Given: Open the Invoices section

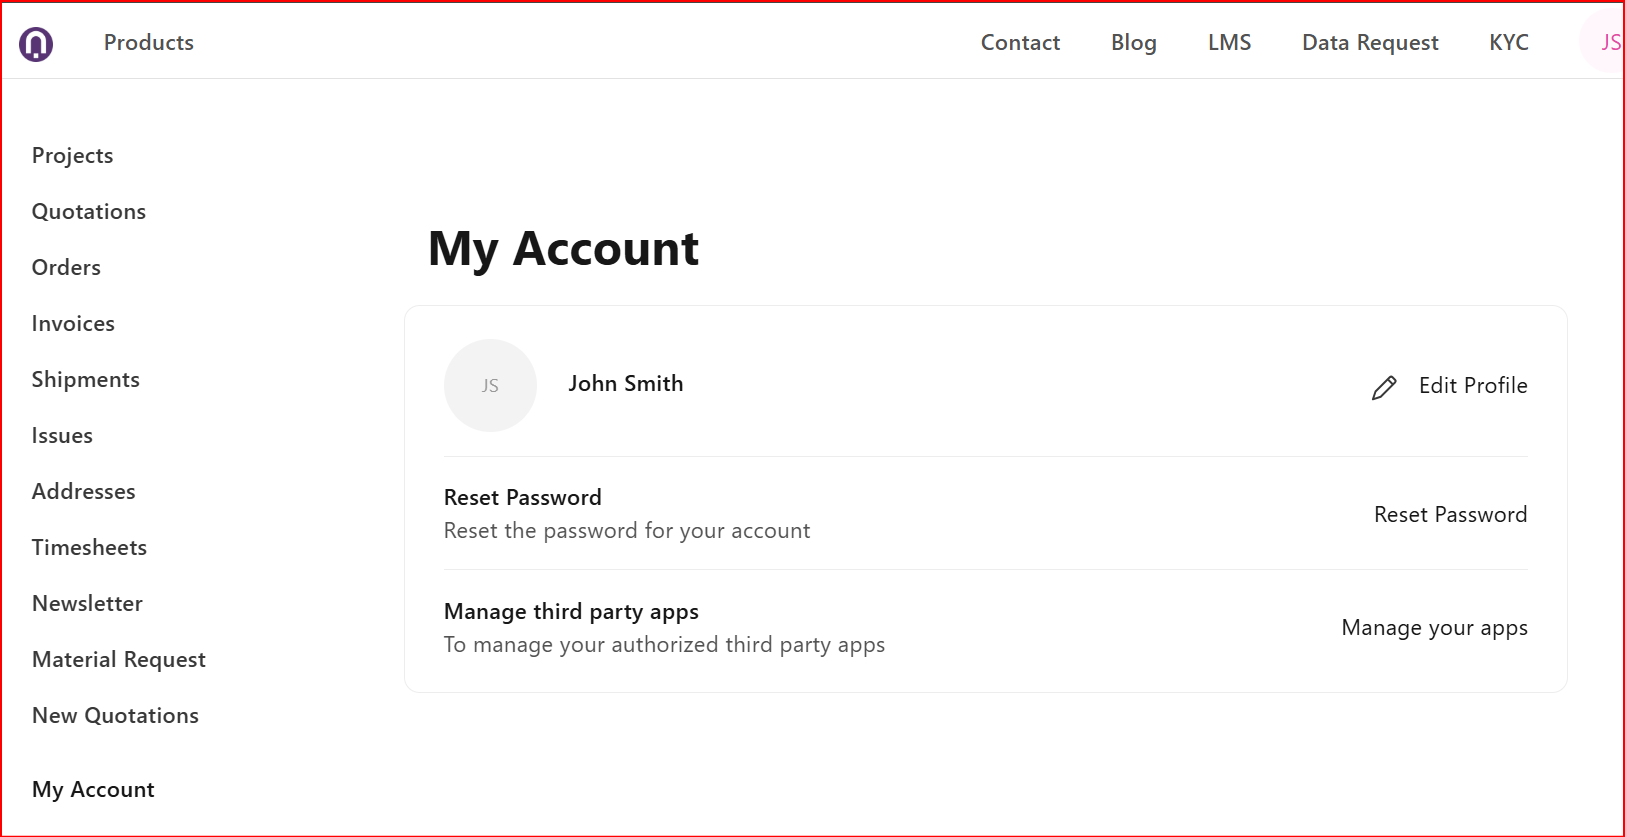Looking at the screenshot, I should click(73, 324).
